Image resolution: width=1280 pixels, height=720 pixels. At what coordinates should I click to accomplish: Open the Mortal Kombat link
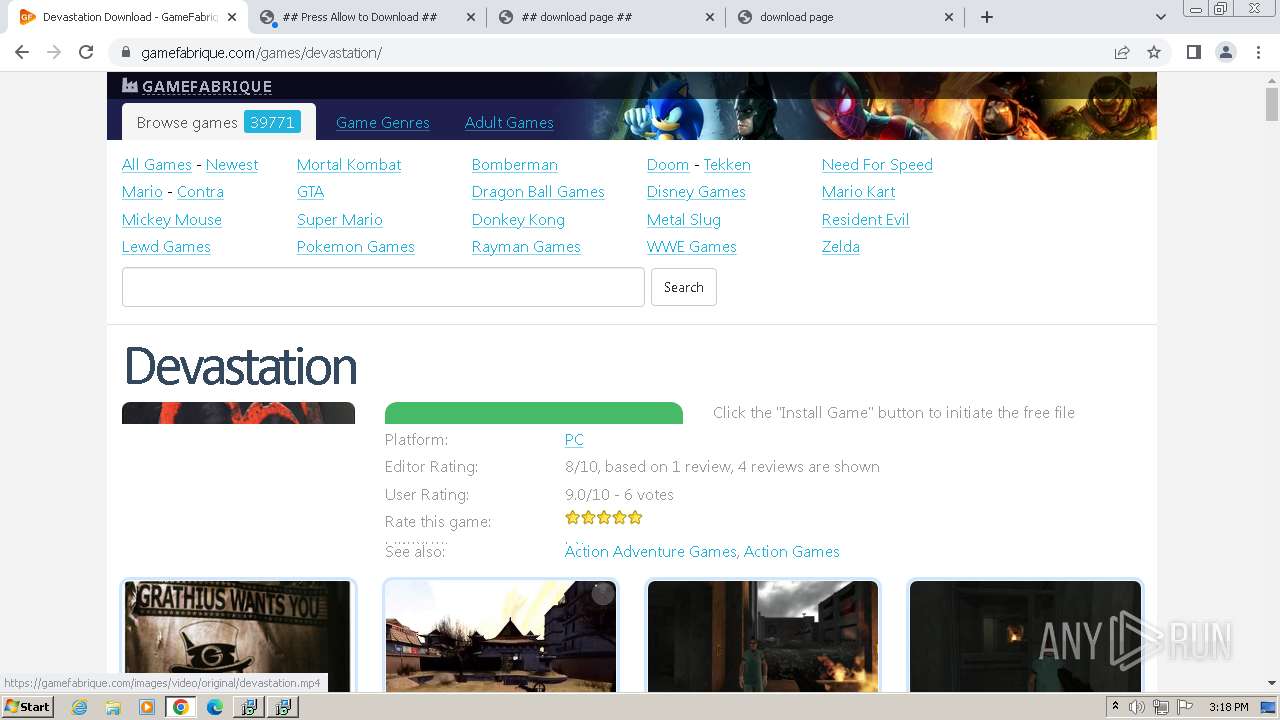click(349, 165)
